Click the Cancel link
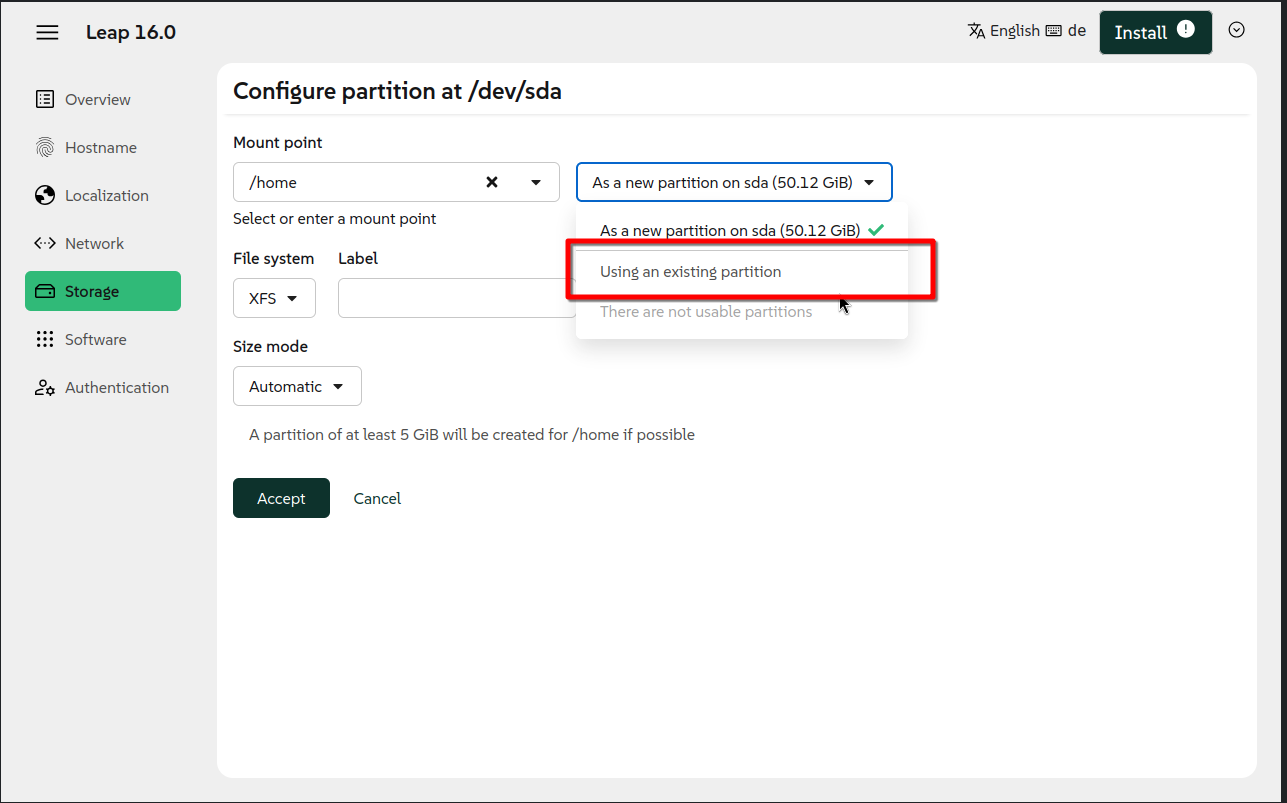Screen dimensions: 1287x803 377,498
